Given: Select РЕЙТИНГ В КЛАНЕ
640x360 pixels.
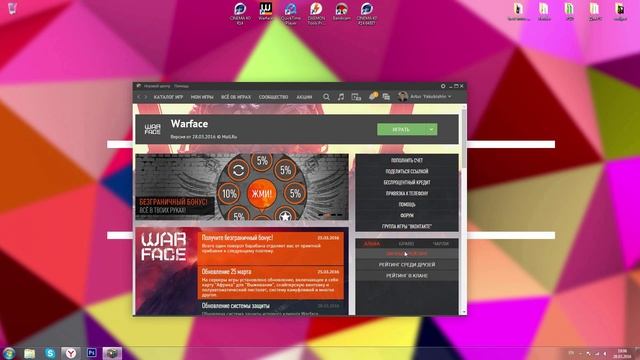Looking at the screenshot, I should pyautogui.click(x=407, y=276).
